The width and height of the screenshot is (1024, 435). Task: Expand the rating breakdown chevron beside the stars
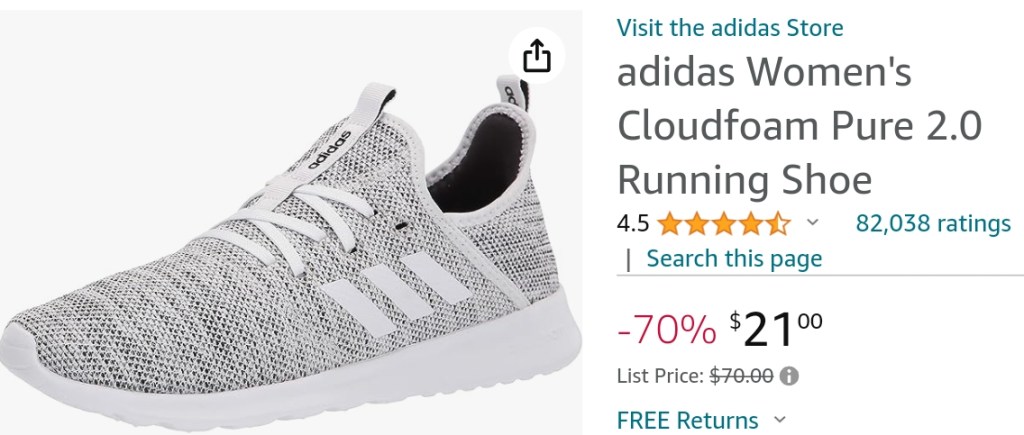(812, 223)
